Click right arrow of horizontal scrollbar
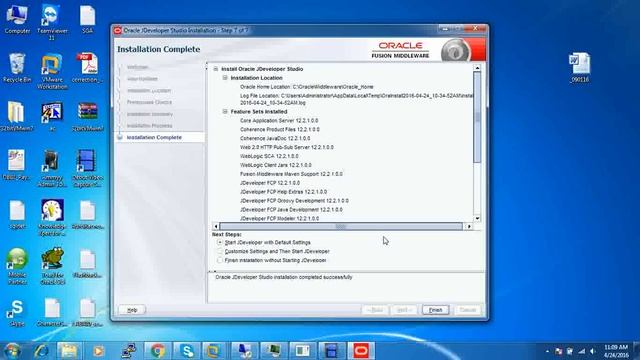 tap(469, 226)
